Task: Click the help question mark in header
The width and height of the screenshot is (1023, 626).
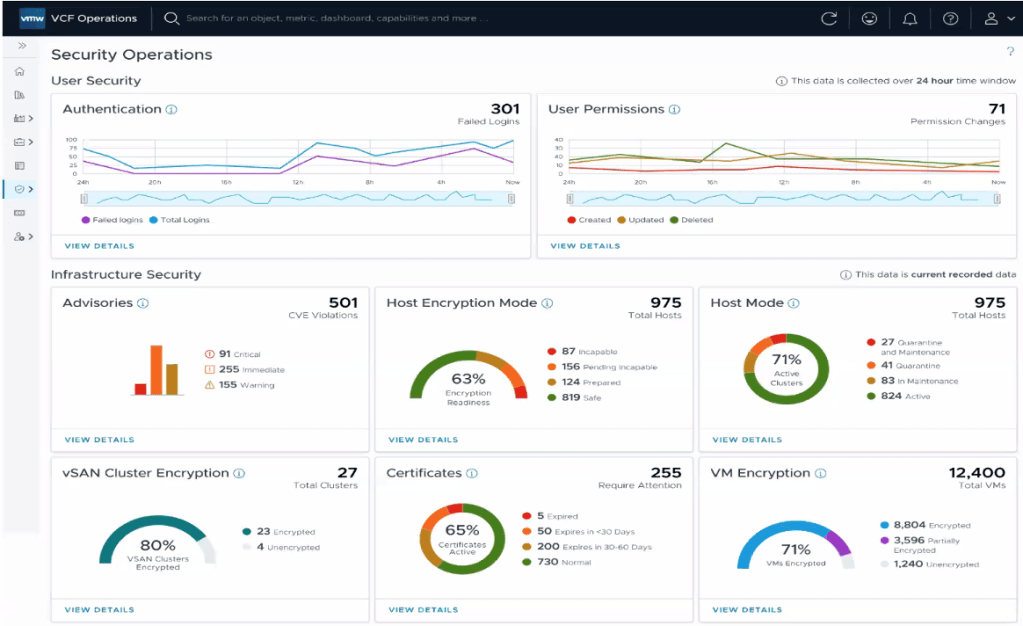Action: [950, 18]
